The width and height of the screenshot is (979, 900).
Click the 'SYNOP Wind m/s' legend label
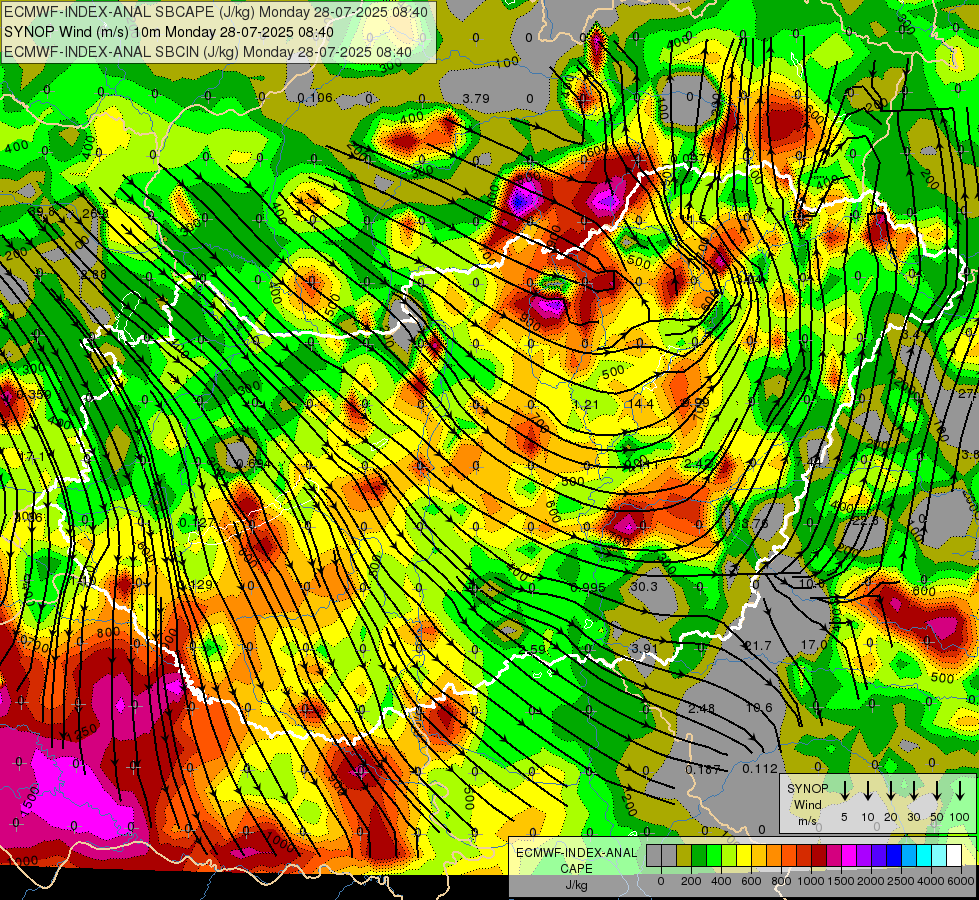pyautogui.click(x=807, y=804)
